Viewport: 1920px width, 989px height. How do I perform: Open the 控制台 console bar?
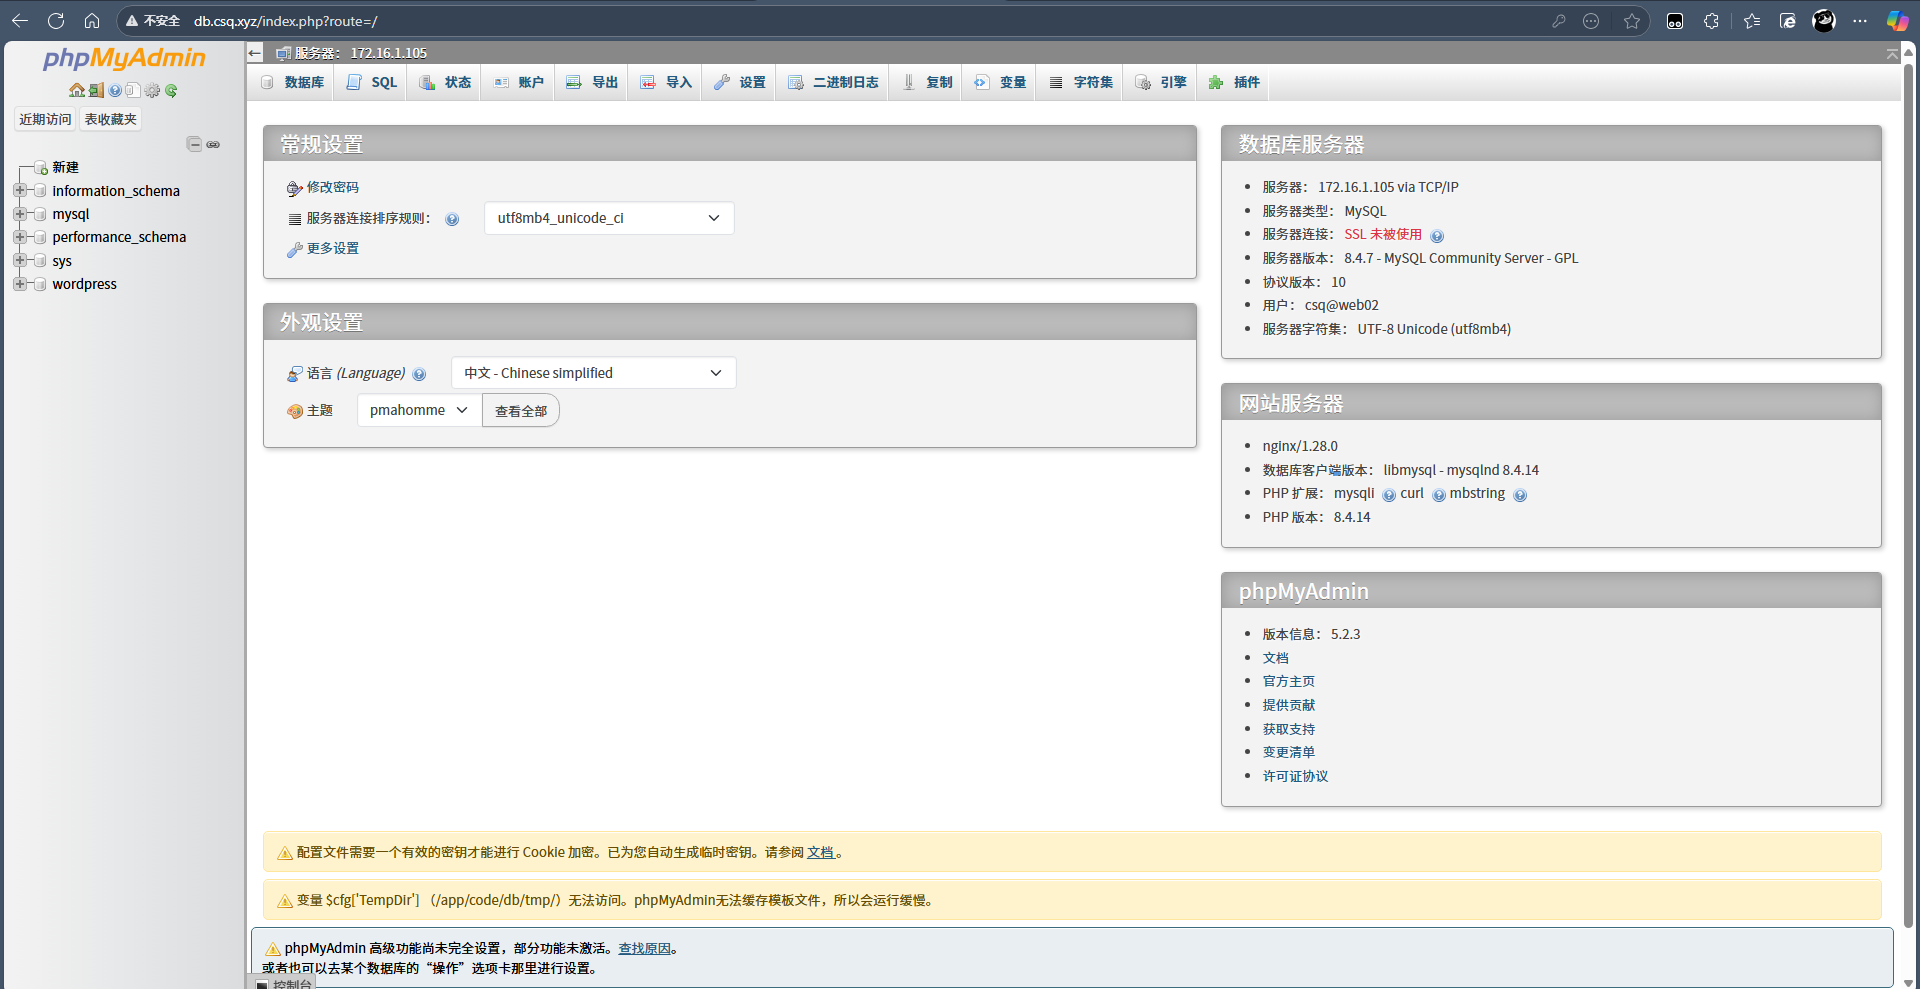pyautogui.click(x=283, y=983)
